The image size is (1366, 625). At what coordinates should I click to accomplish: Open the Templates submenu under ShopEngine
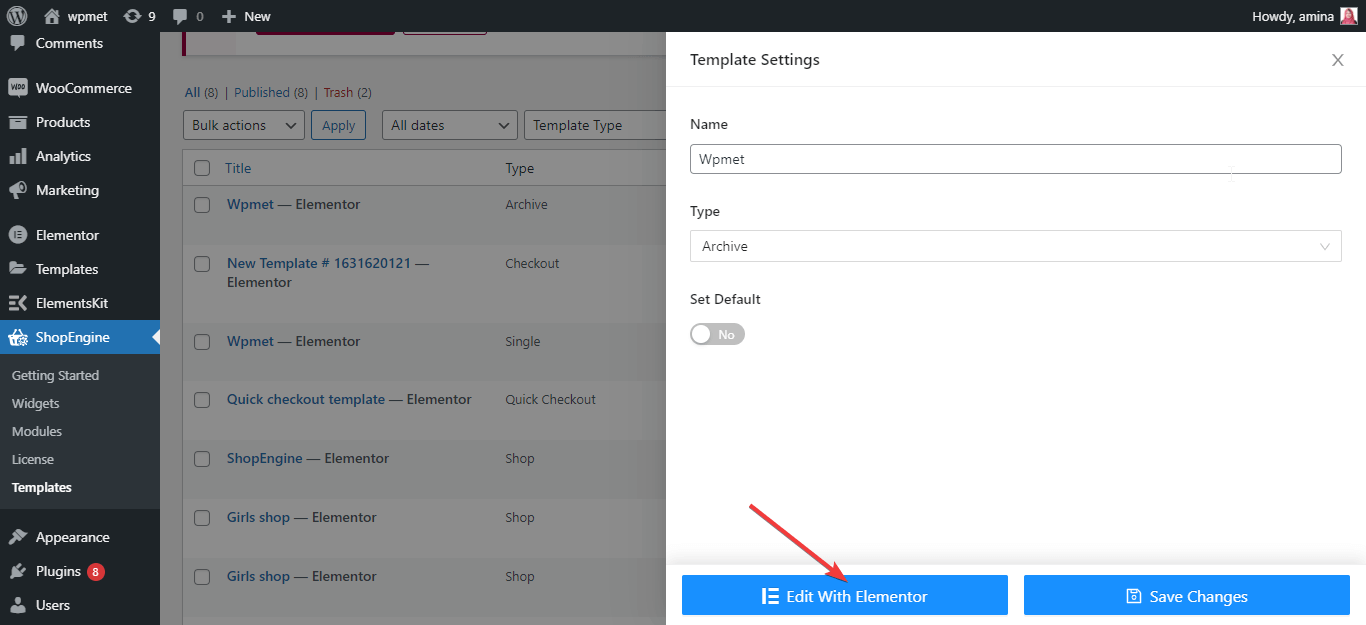coord(42,487)
